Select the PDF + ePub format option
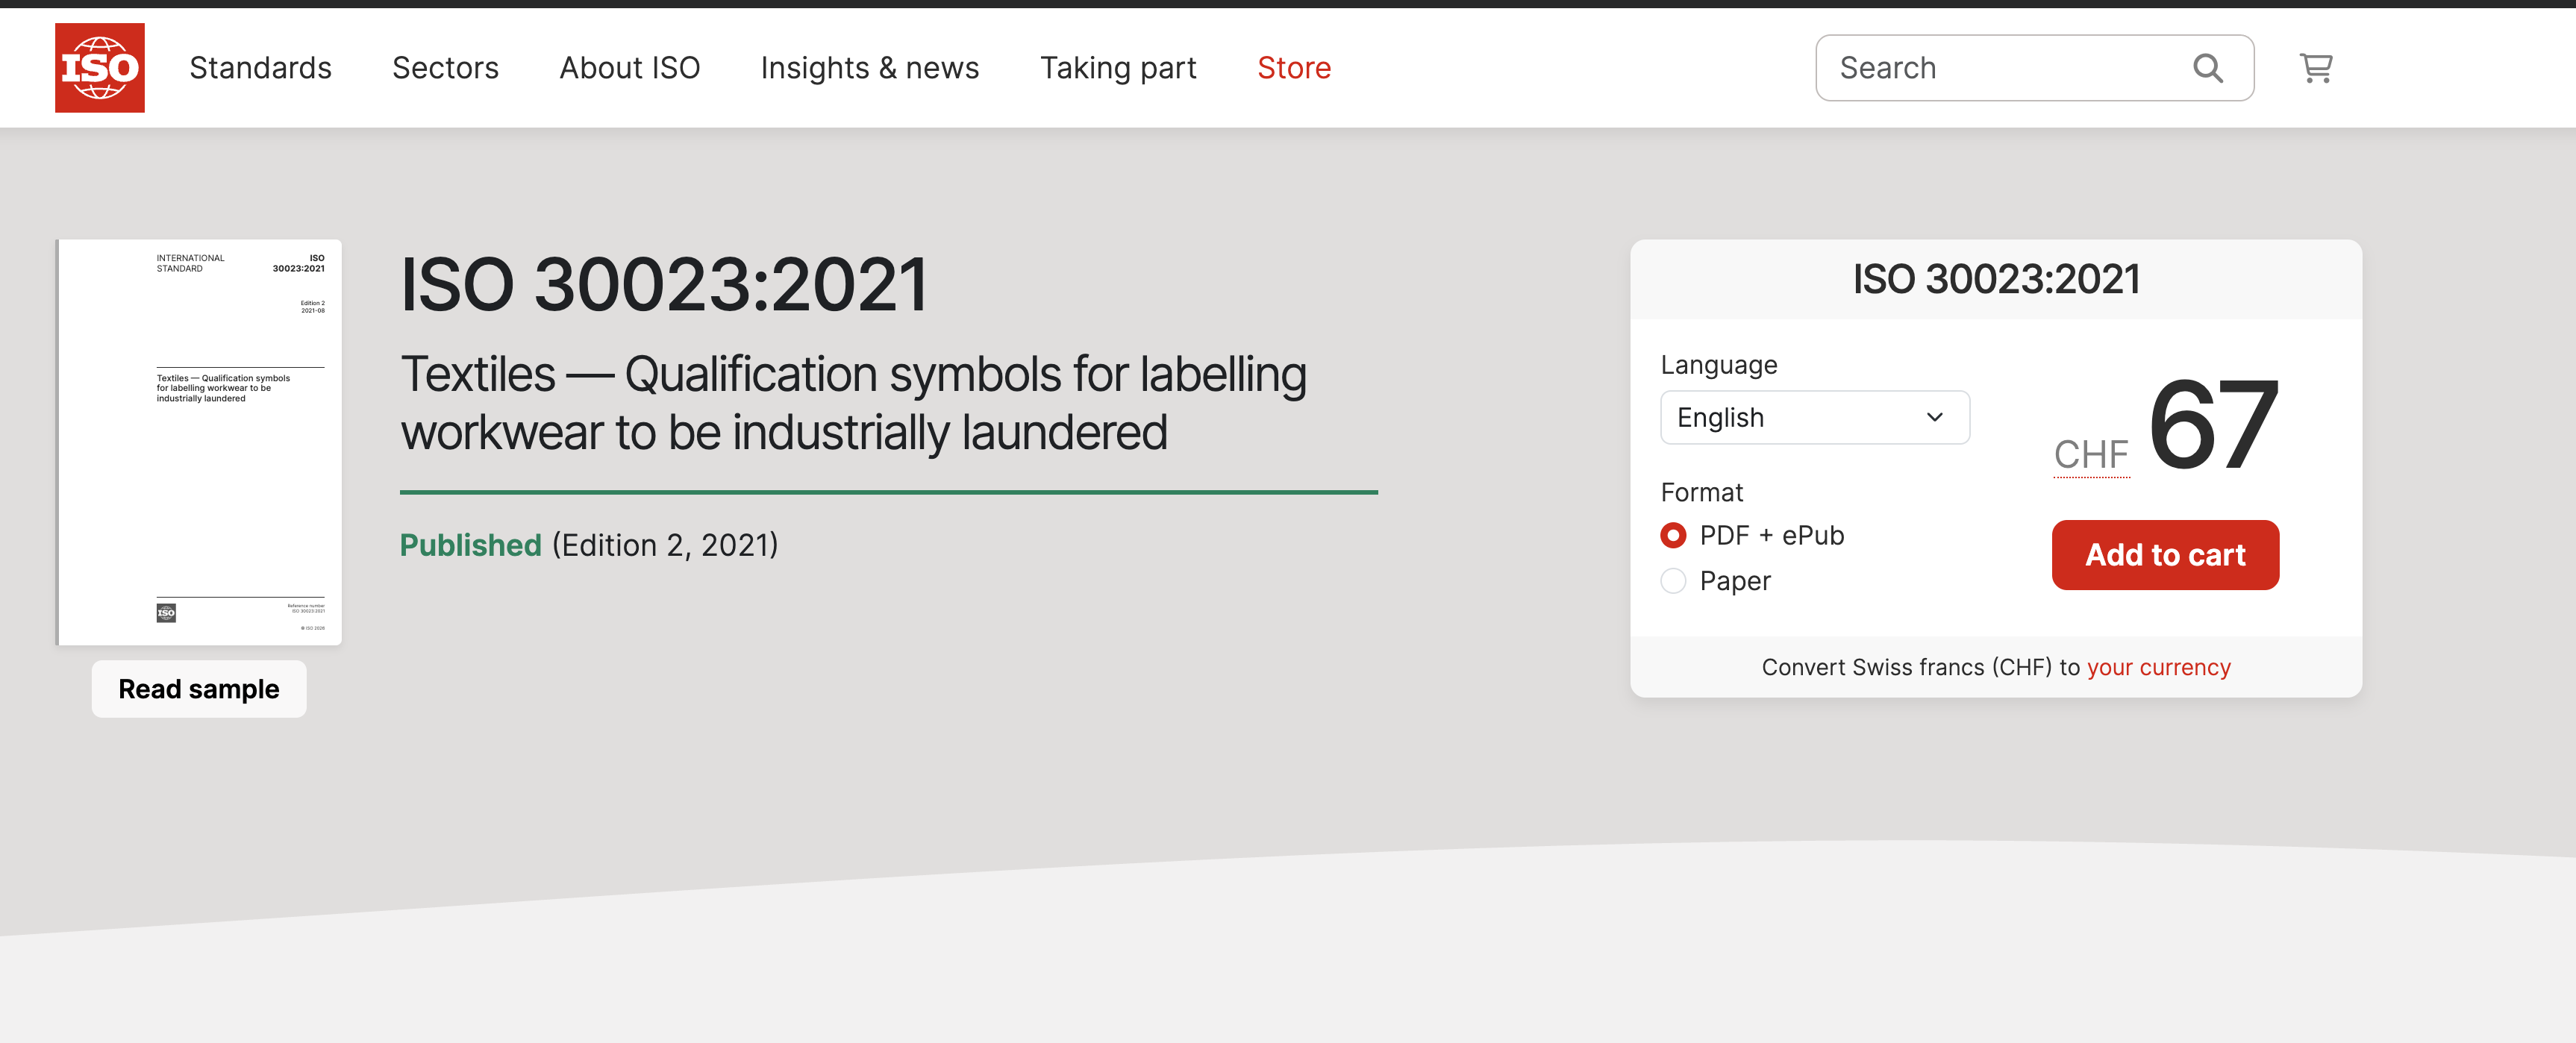 click(1673, 535)
